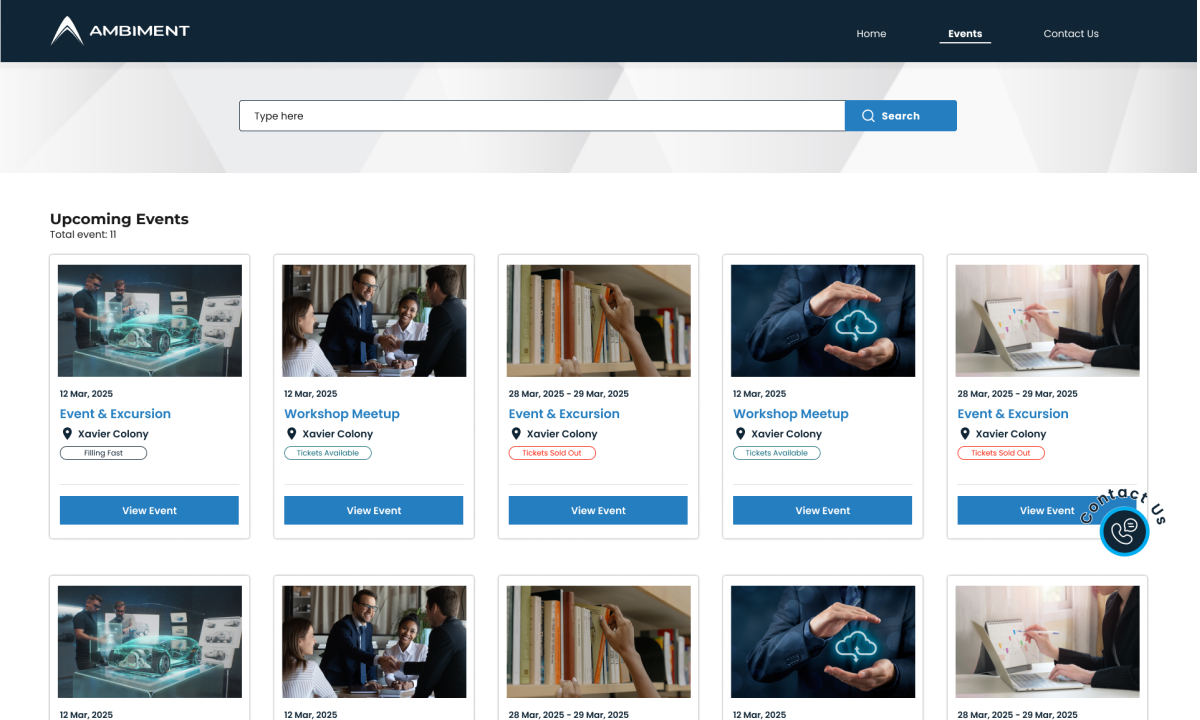This screenshot has width=1200, height=720.
Task: Click 'Xavier Colony' in the bookshelf card
Action: 562,434
